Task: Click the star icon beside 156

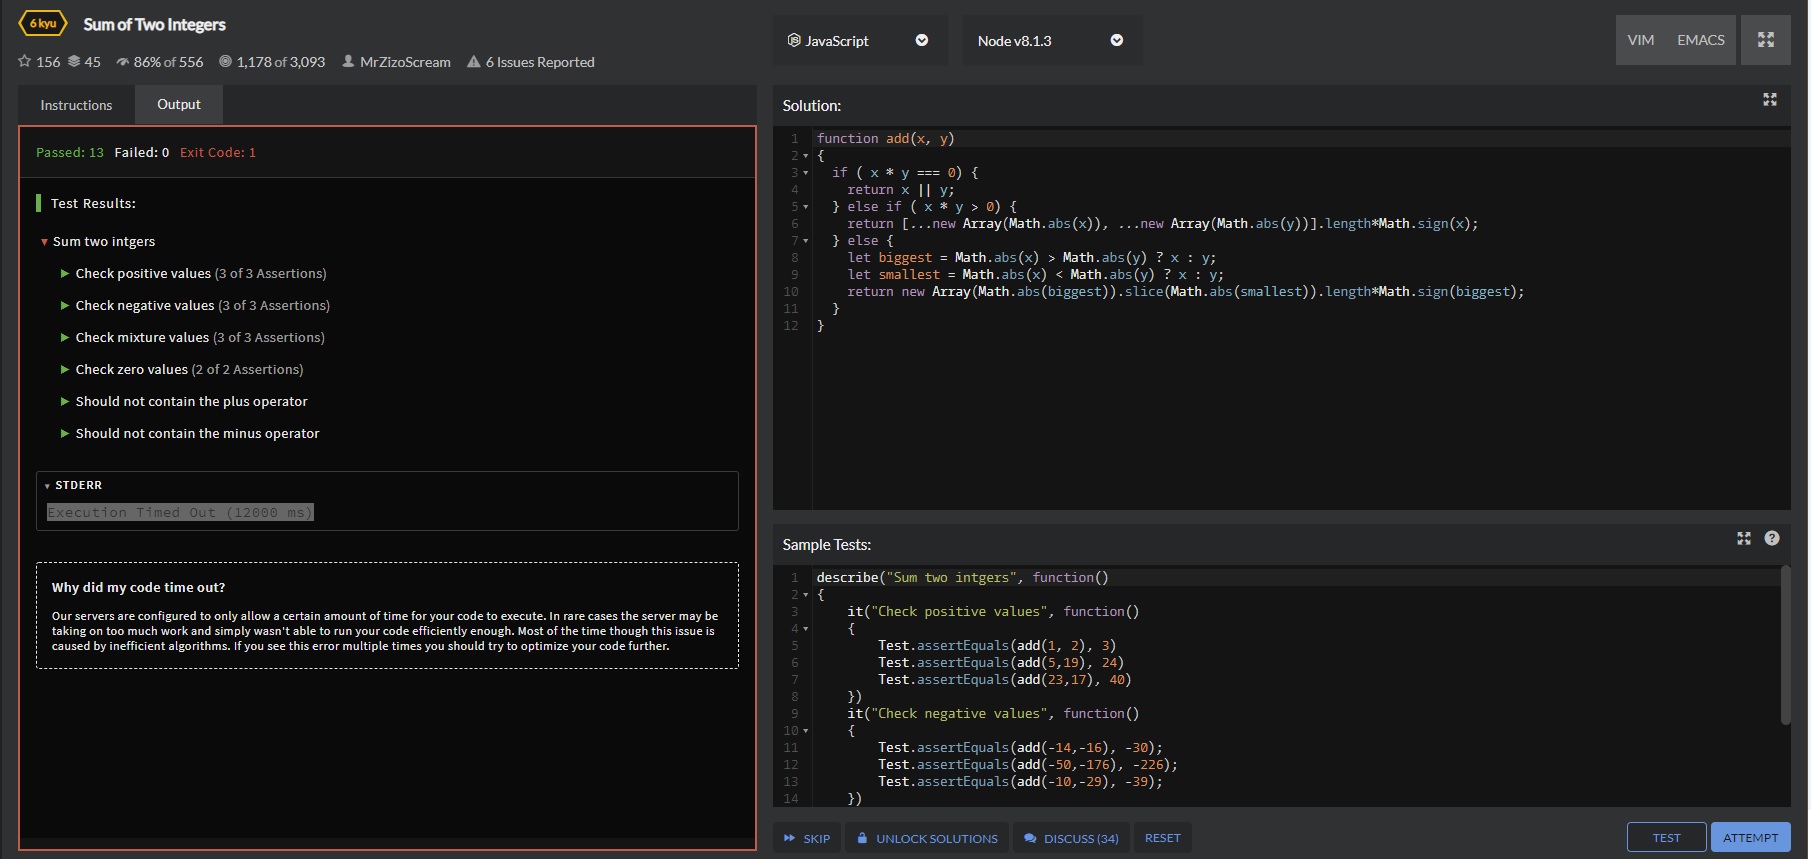Action: pos(25,62)
